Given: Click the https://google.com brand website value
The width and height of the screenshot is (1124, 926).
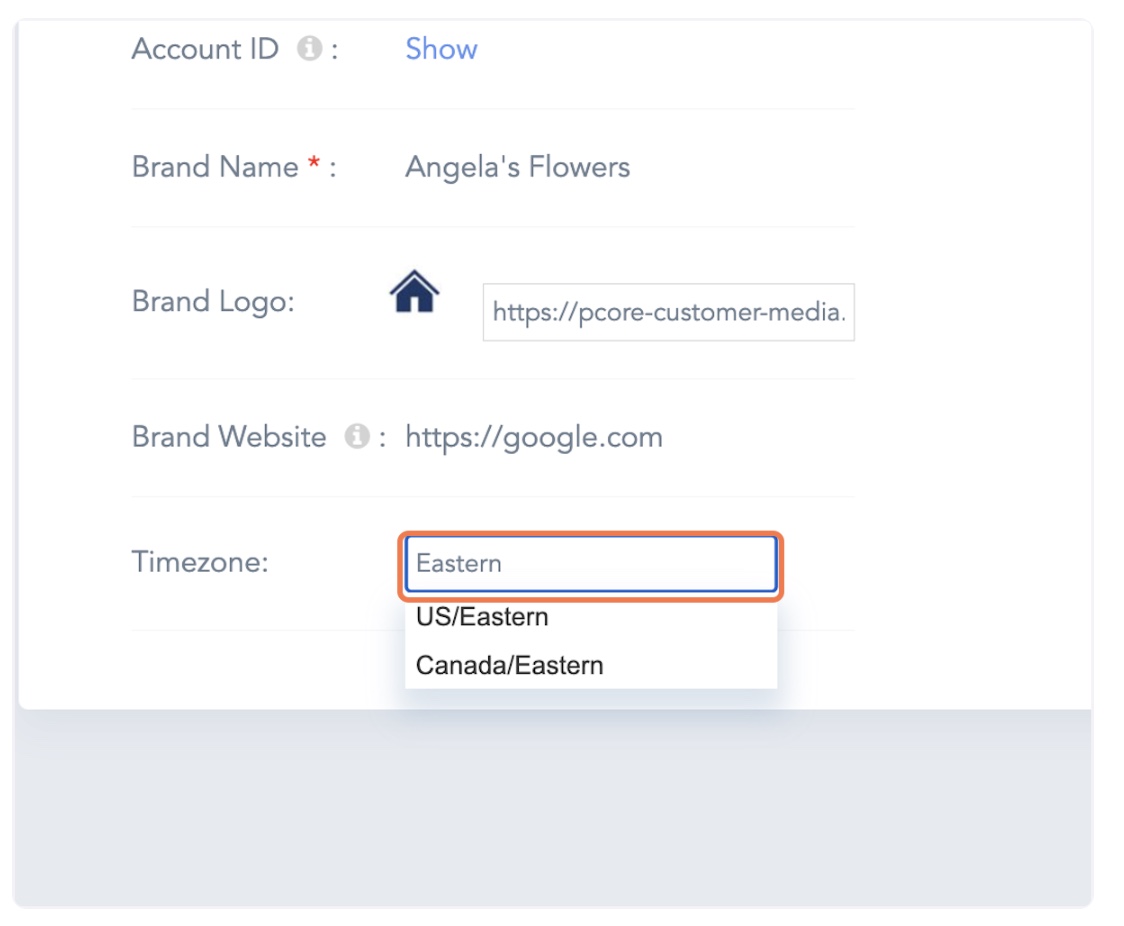Looking at the screenshot, I should 533,437.
